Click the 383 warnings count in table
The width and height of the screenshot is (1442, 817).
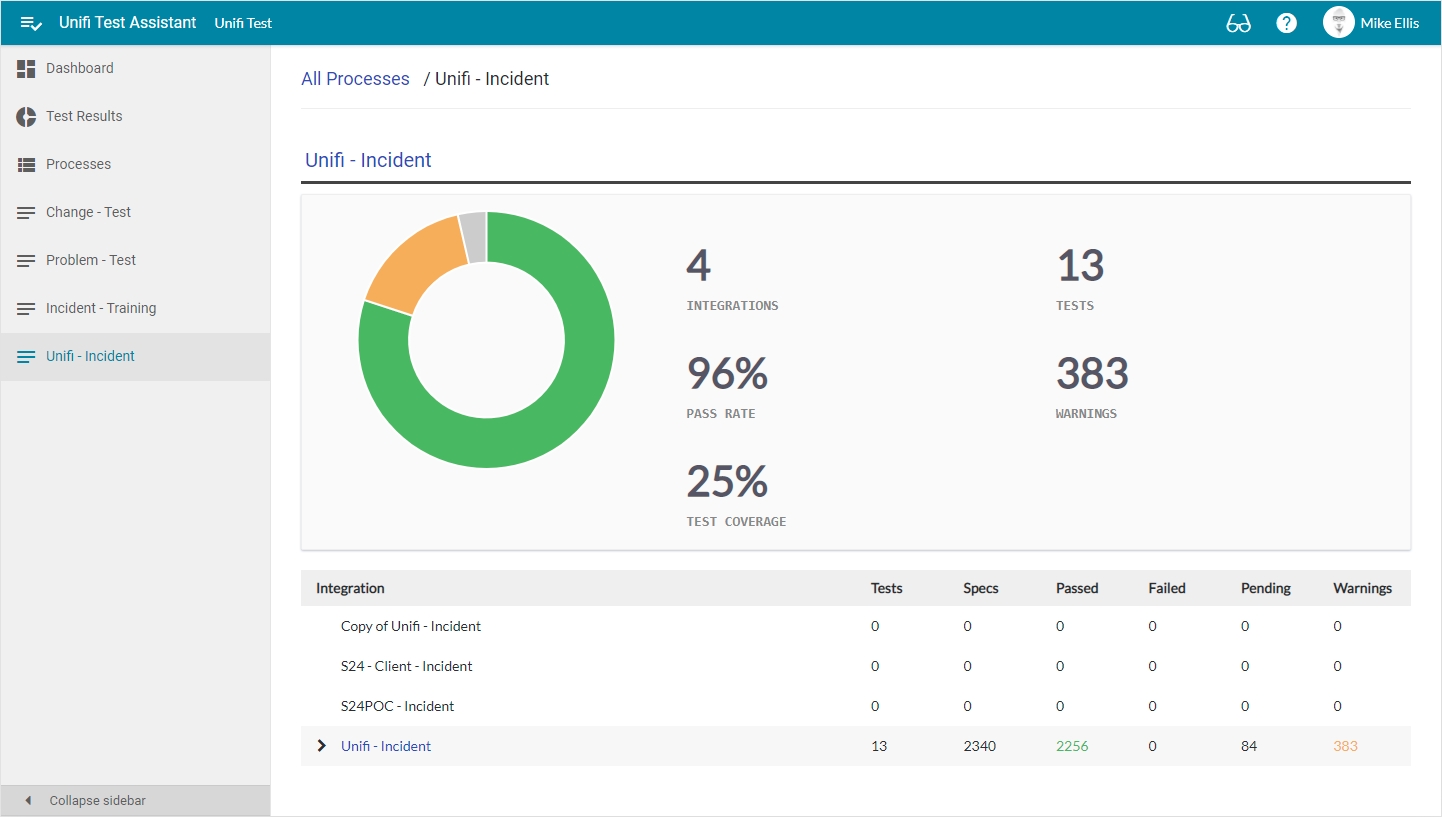pos(1345,746)
